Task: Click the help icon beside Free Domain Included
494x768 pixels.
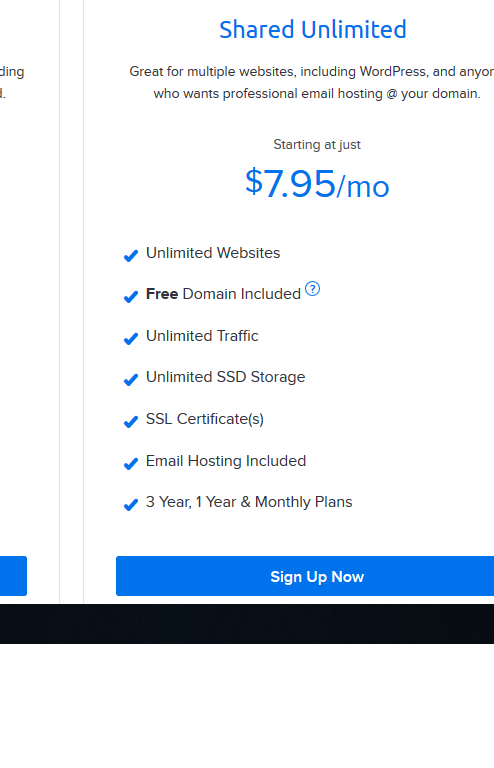Action: 312,289
